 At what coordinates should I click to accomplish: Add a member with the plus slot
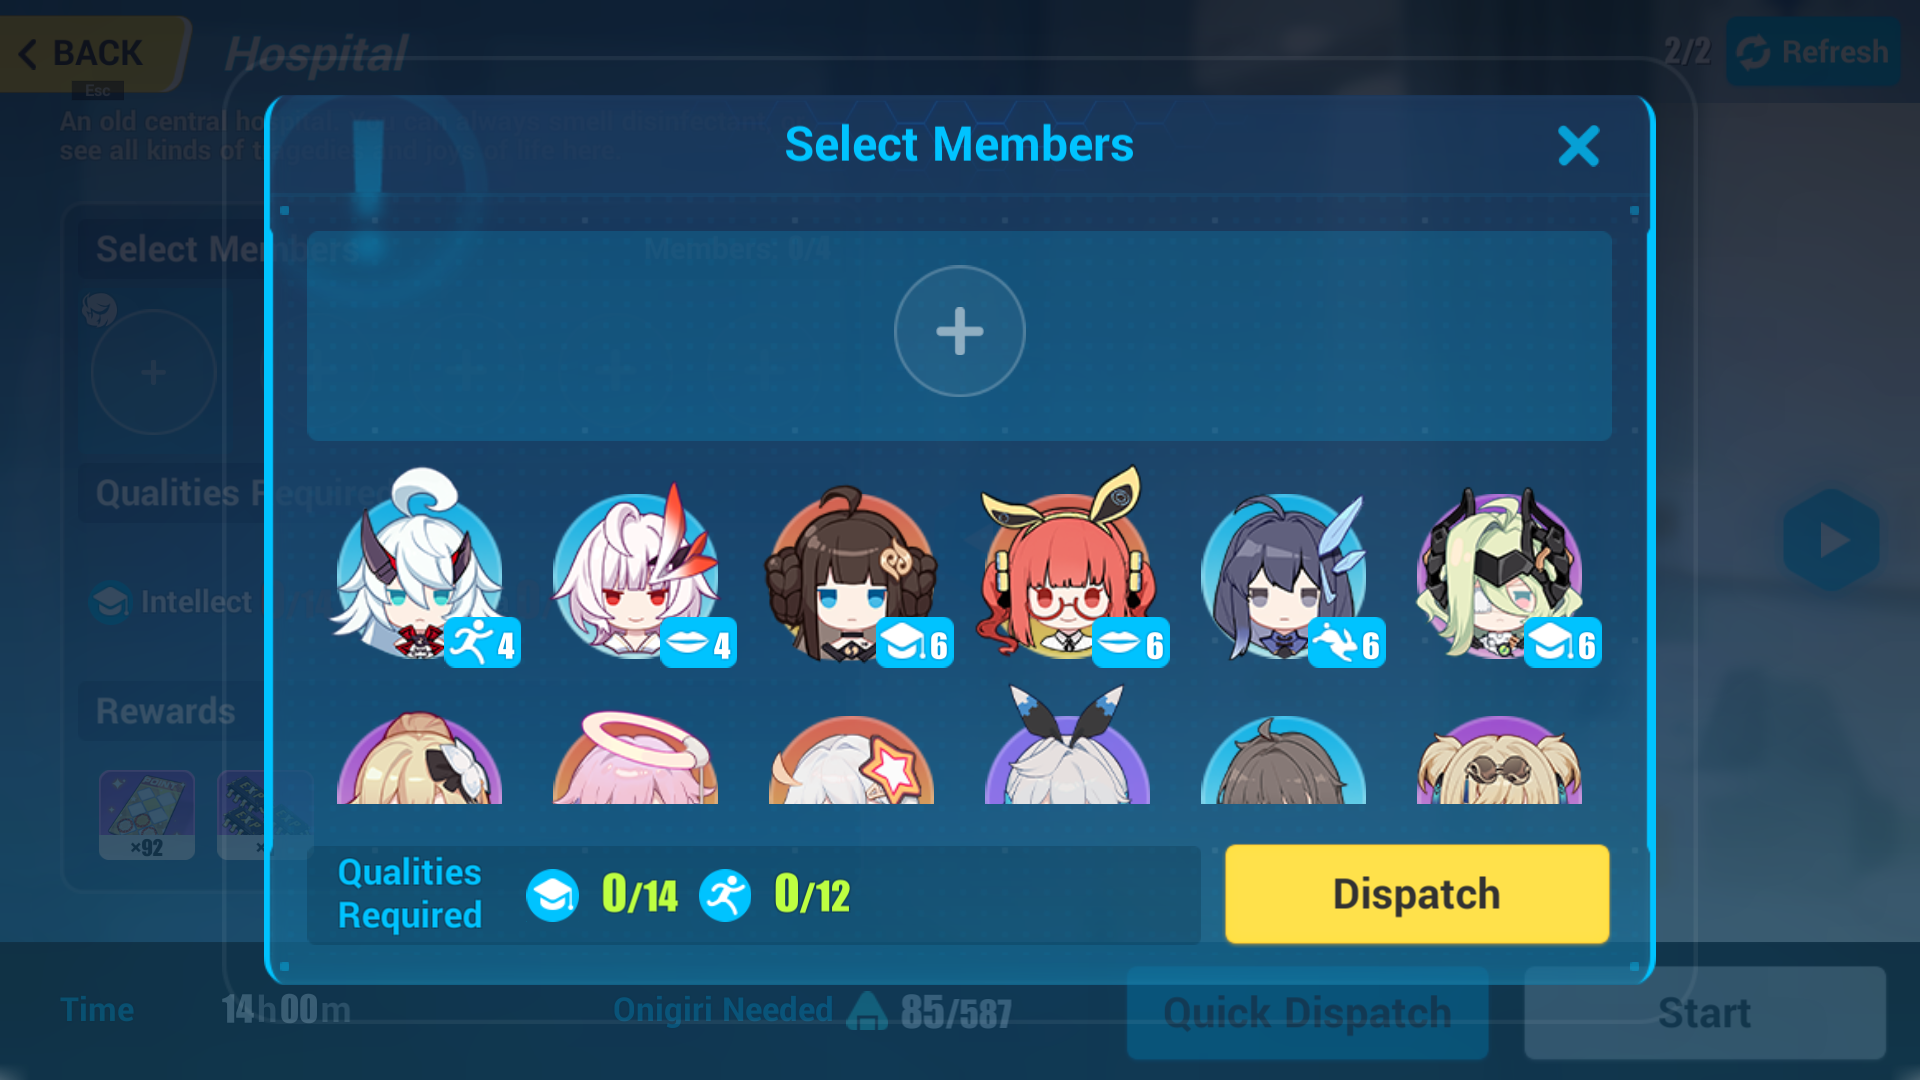pos(959,331)
